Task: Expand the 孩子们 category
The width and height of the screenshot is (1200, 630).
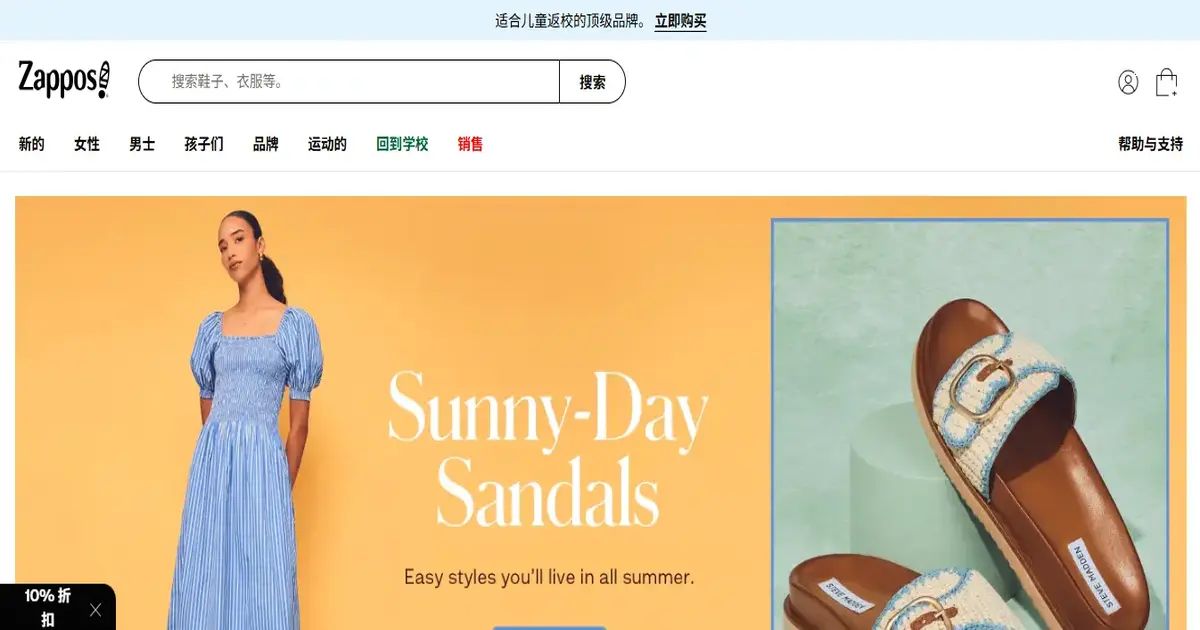Action: [204, 144]
